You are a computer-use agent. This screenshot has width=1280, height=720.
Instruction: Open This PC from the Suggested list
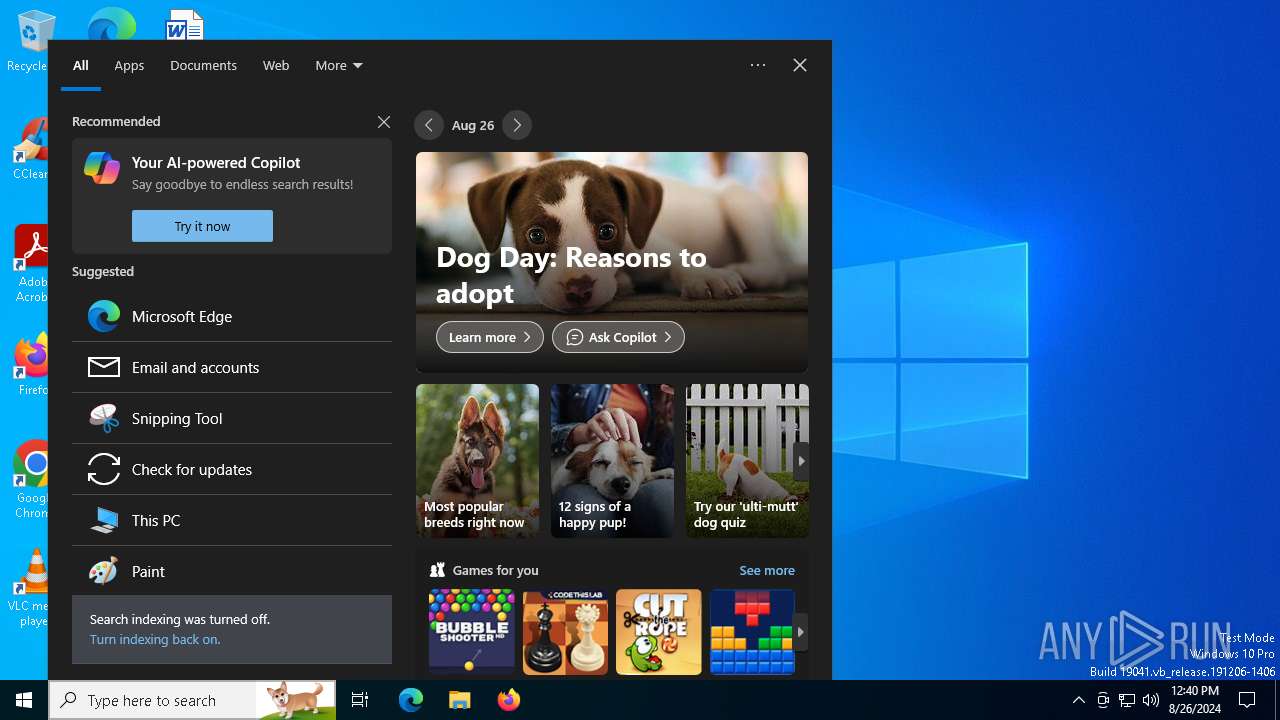click(x=232, y=520)
